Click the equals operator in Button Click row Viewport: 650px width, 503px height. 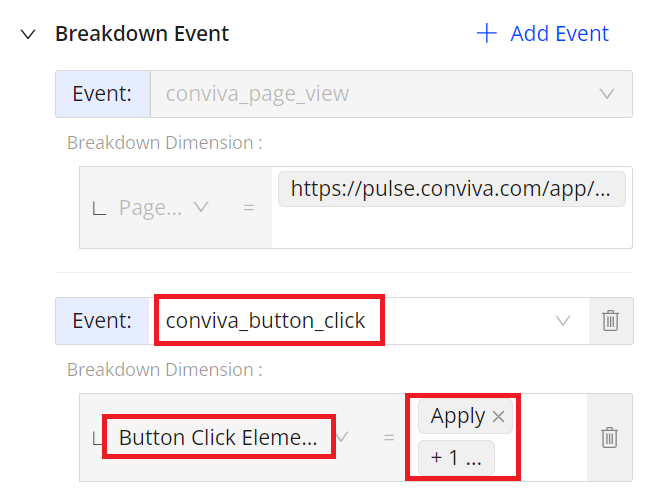click(388, 437)
